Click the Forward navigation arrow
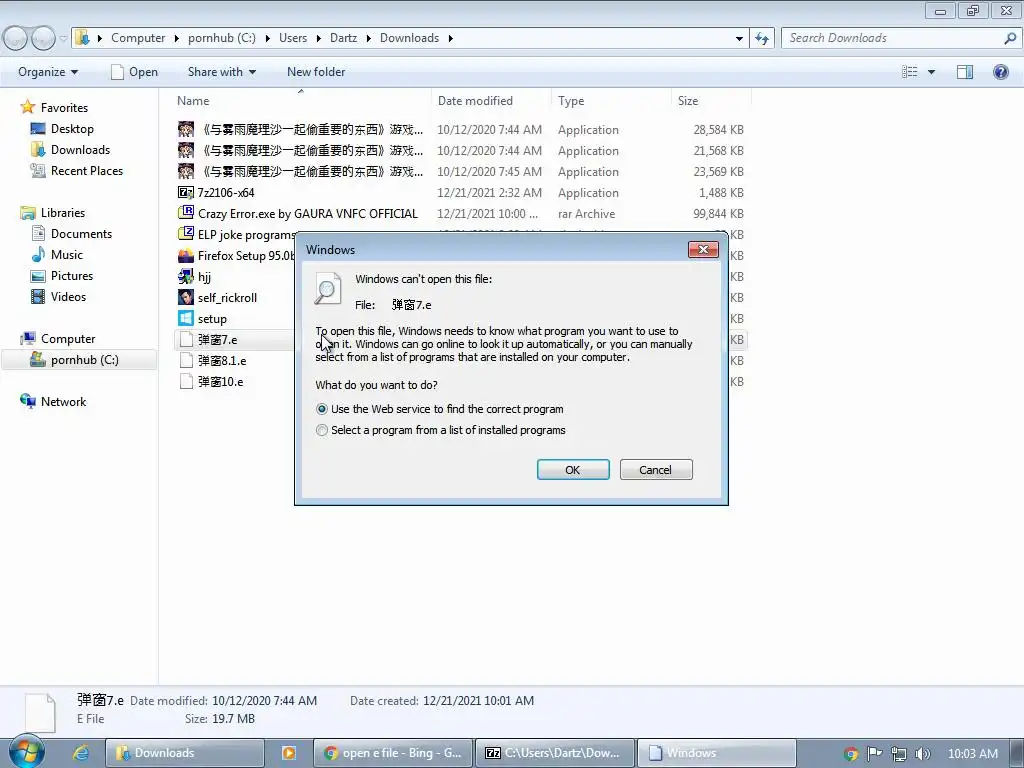The image size is (1024, 768). click(43, 39)
